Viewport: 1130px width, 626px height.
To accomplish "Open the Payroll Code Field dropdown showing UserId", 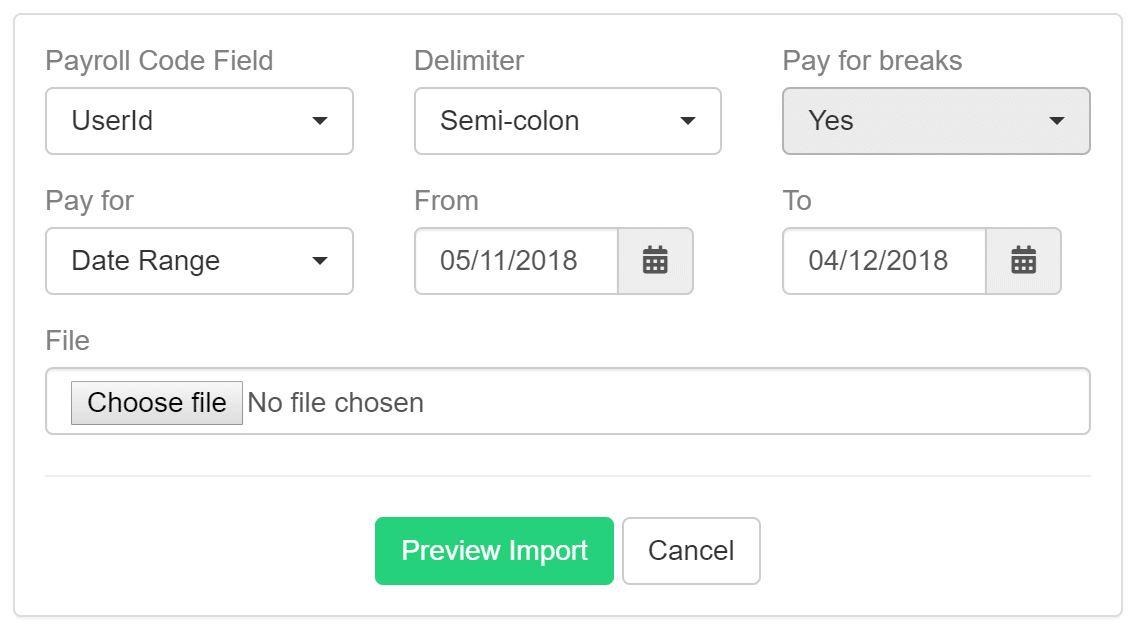I will (x=200, y=121).
